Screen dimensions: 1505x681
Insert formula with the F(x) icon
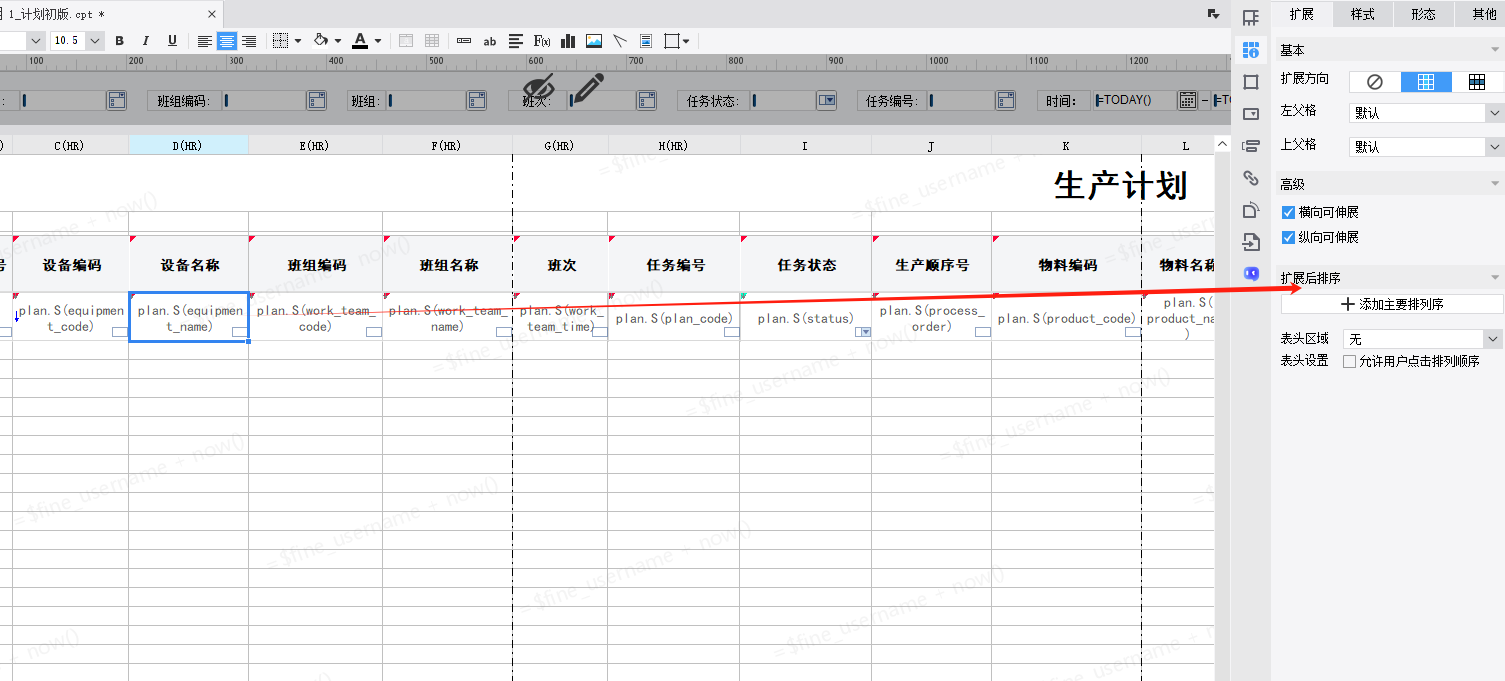point(542,41)
